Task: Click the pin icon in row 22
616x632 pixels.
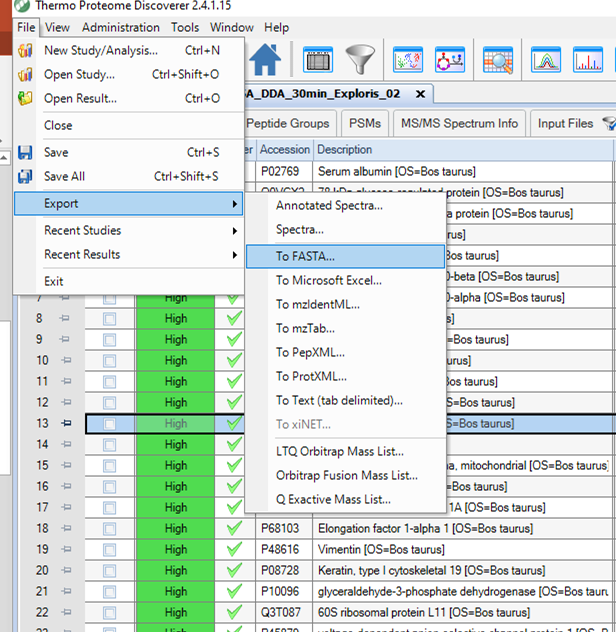Action: (66, 612)
